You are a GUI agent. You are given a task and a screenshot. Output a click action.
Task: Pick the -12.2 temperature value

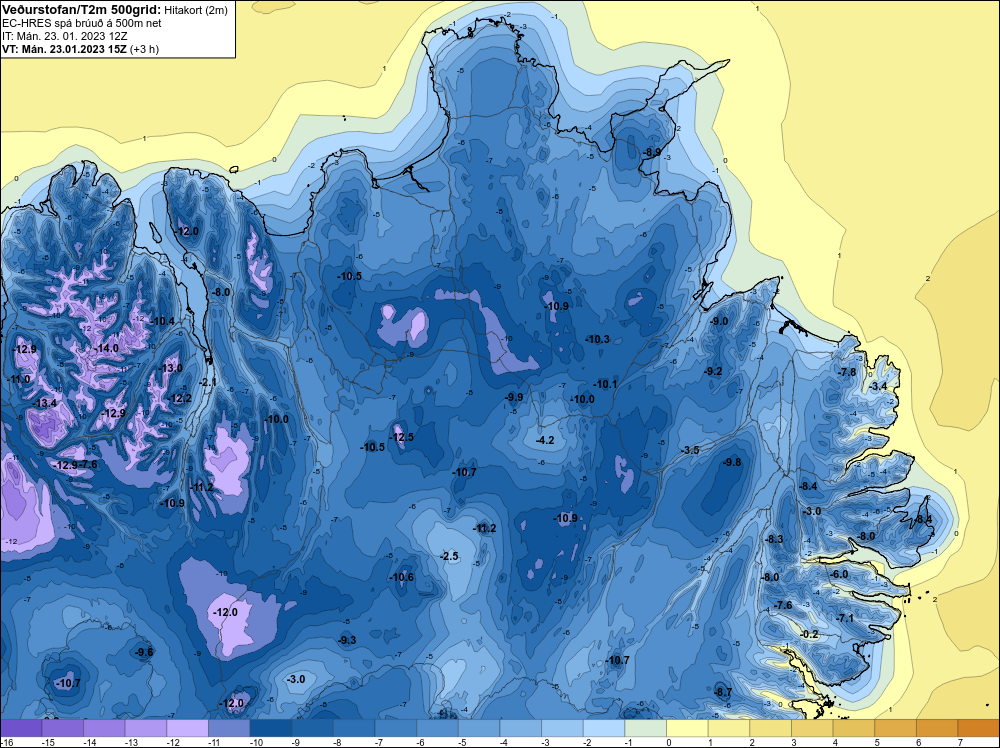tap(180, 398)
